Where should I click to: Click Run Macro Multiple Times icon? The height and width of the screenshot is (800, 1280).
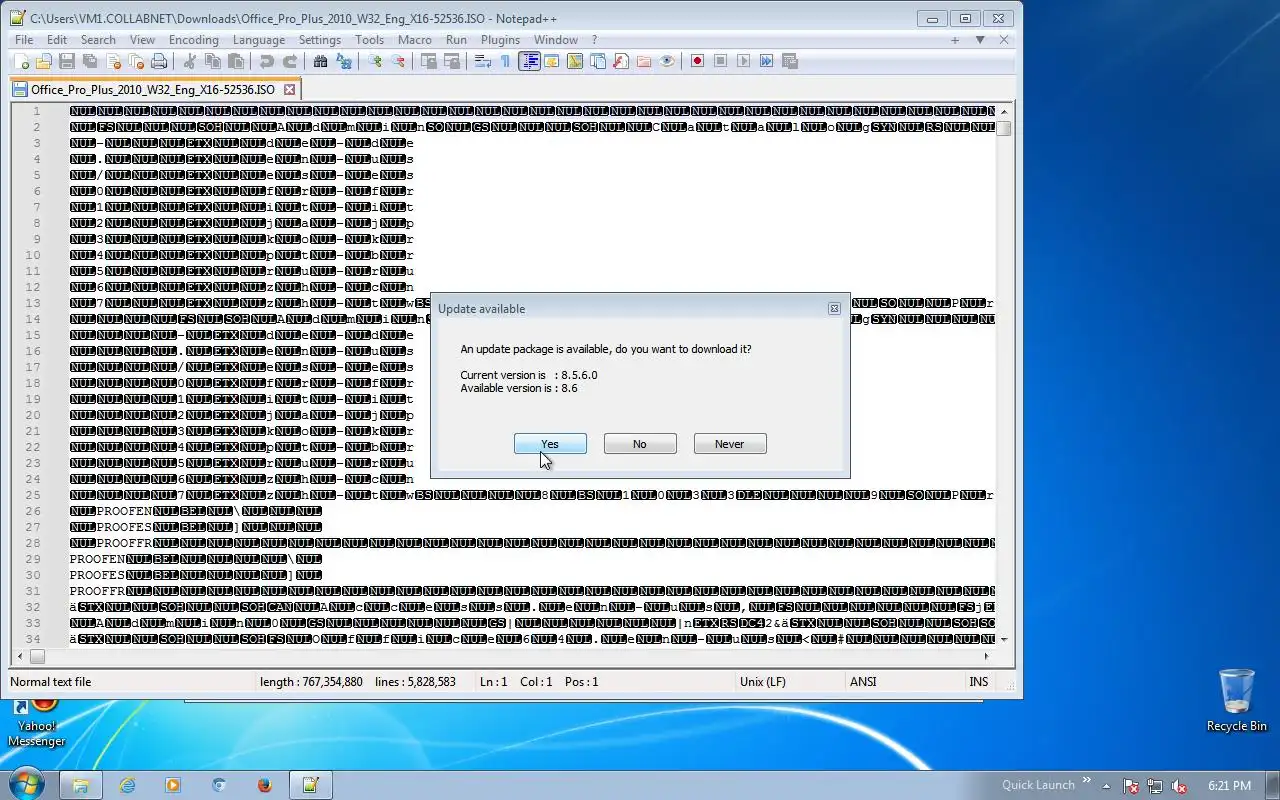coord(766,61)
